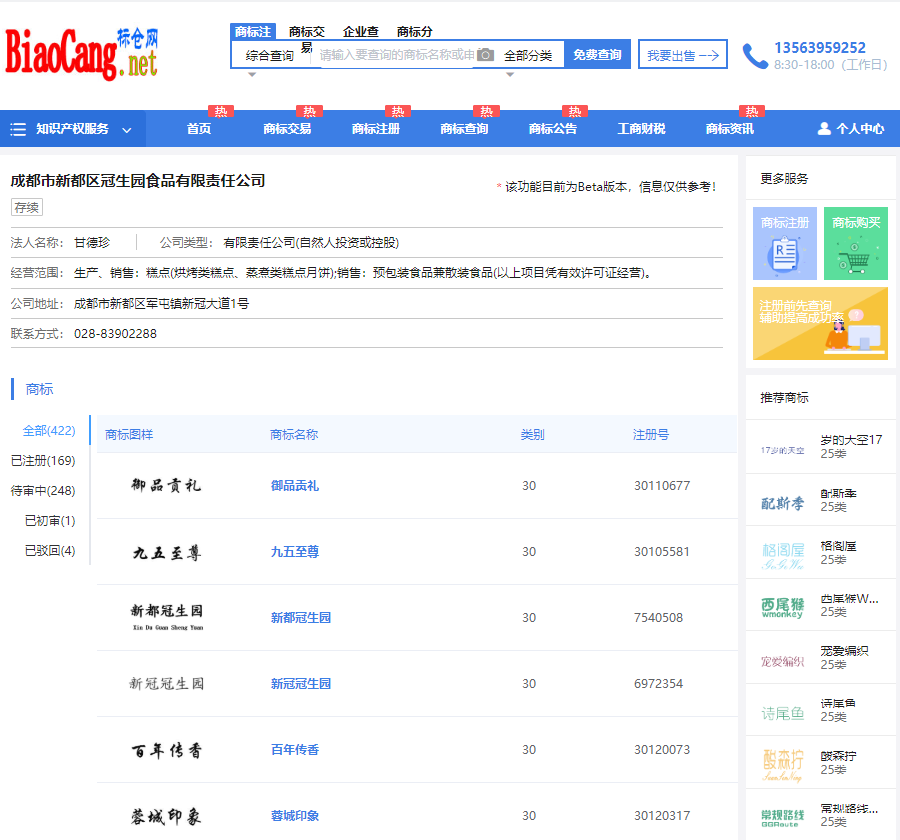
Task: Open 工商财税 in the navigation bar
Action: [641, 129]
